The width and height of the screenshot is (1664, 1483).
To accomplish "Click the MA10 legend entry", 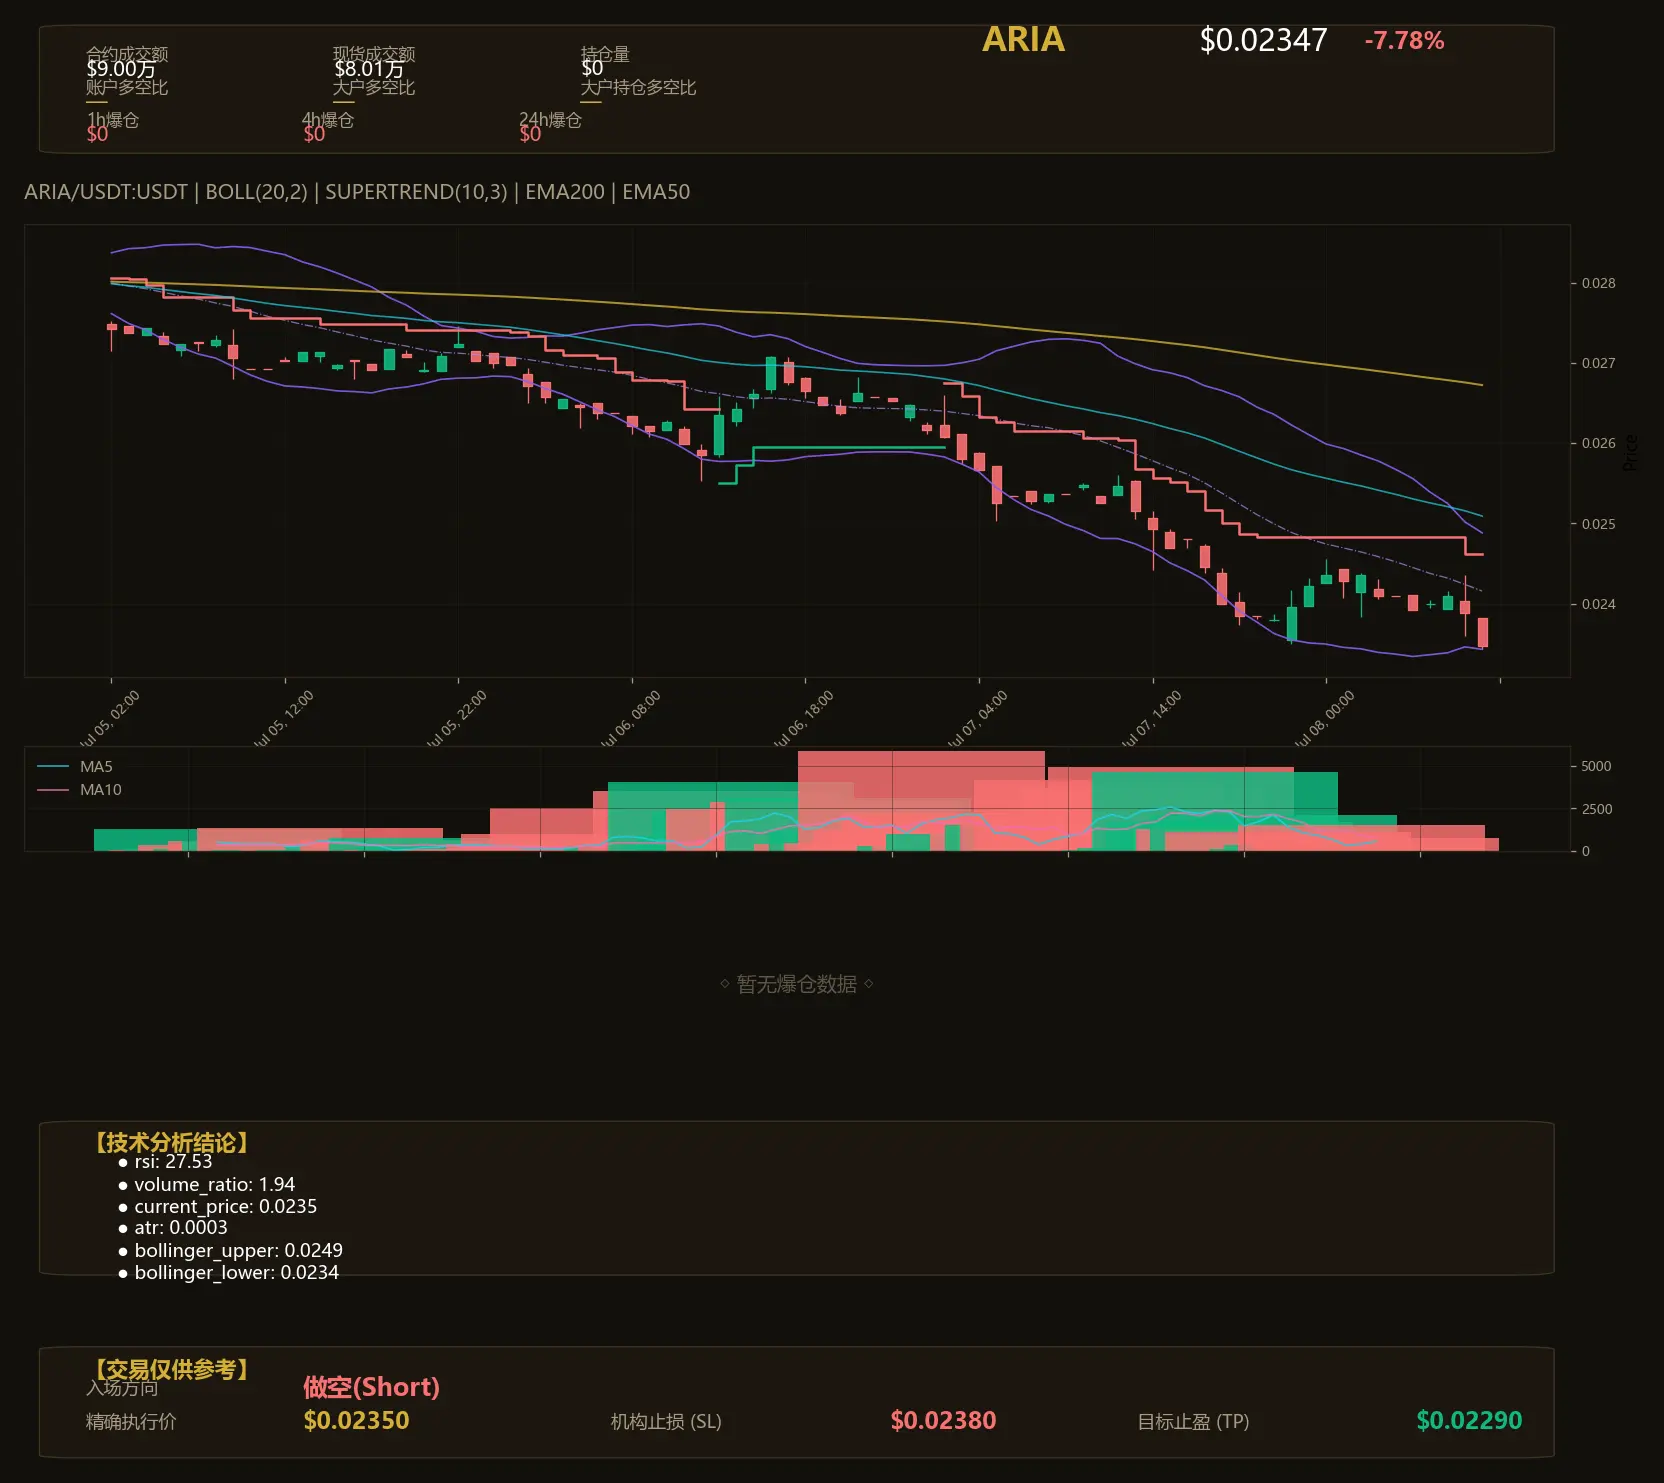I will click(79, 790).
